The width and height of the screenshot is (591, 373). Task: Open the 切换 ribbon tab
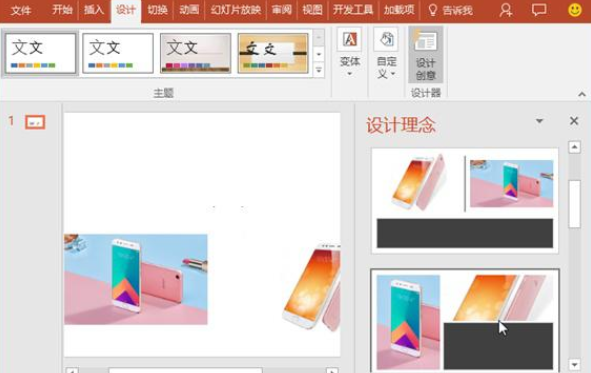(157, 10)
